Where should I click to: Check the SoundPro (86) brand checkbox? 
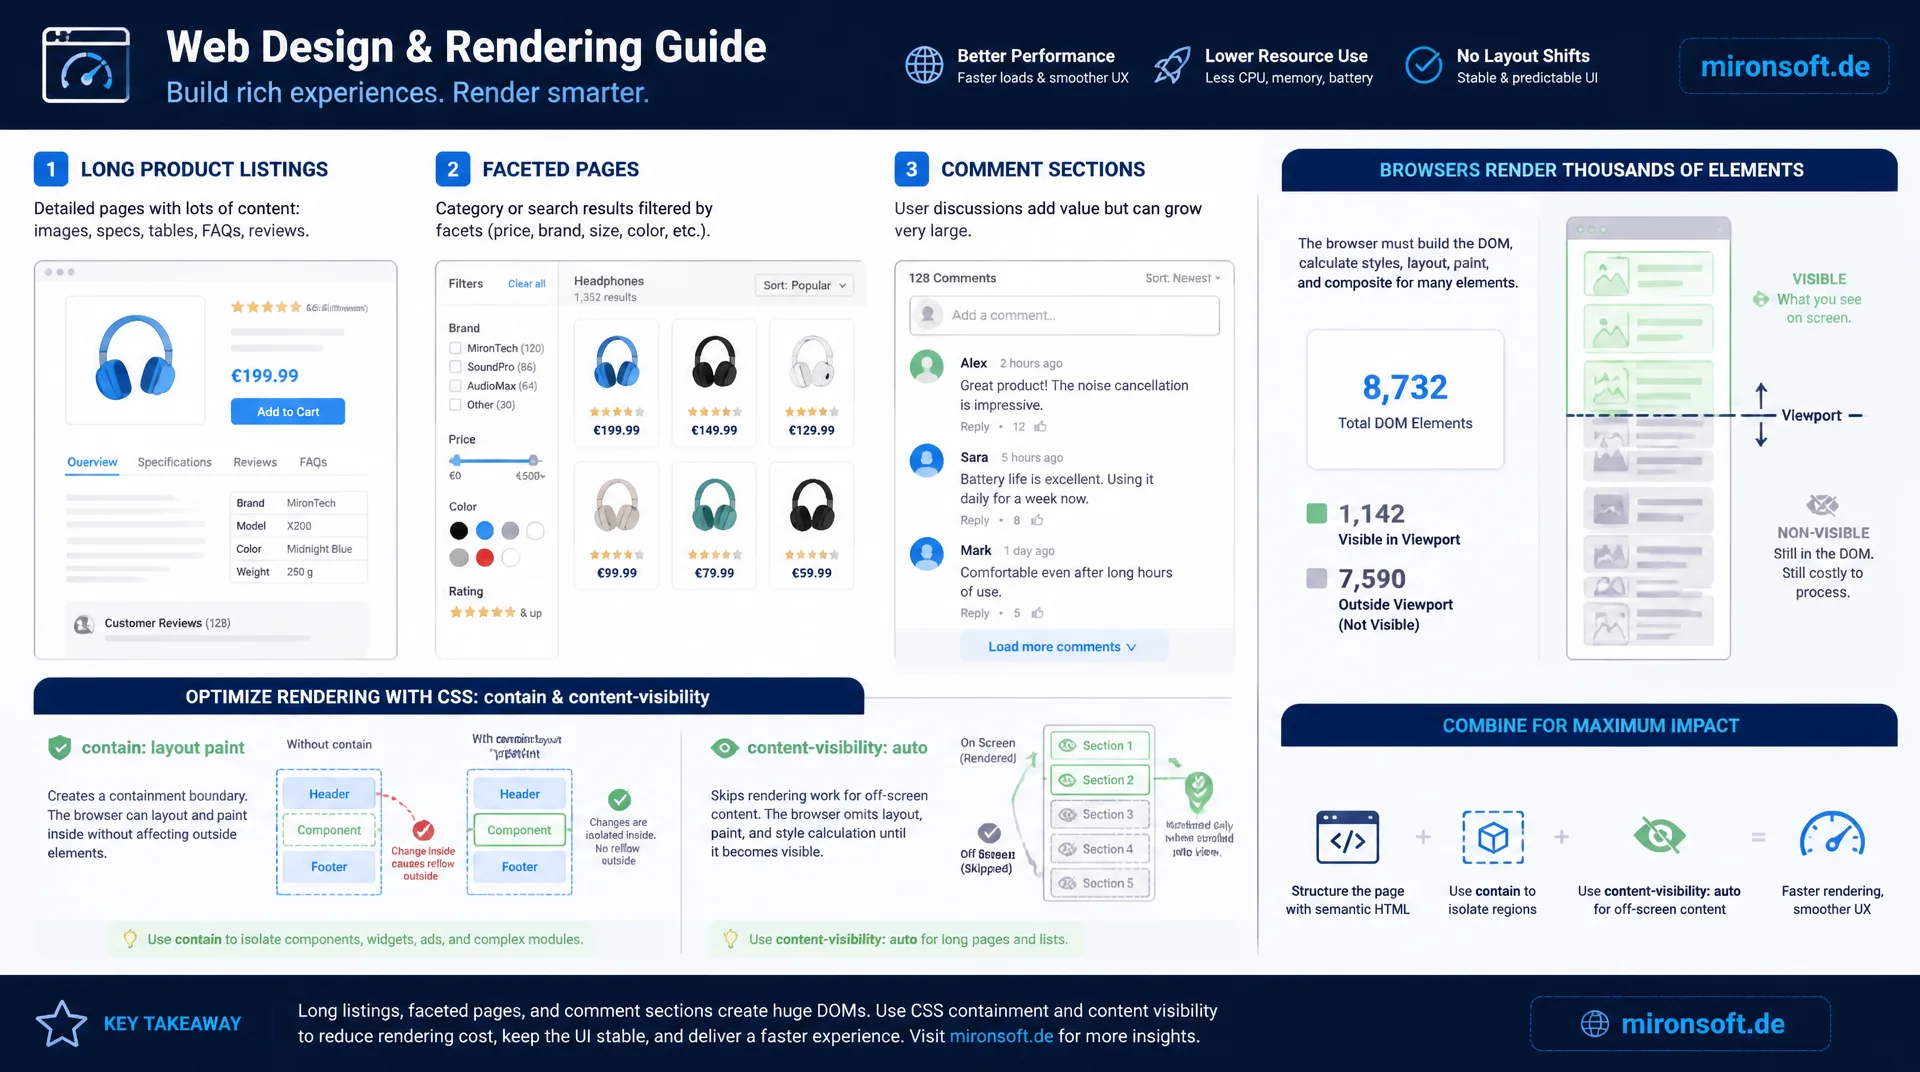point(455,367)
